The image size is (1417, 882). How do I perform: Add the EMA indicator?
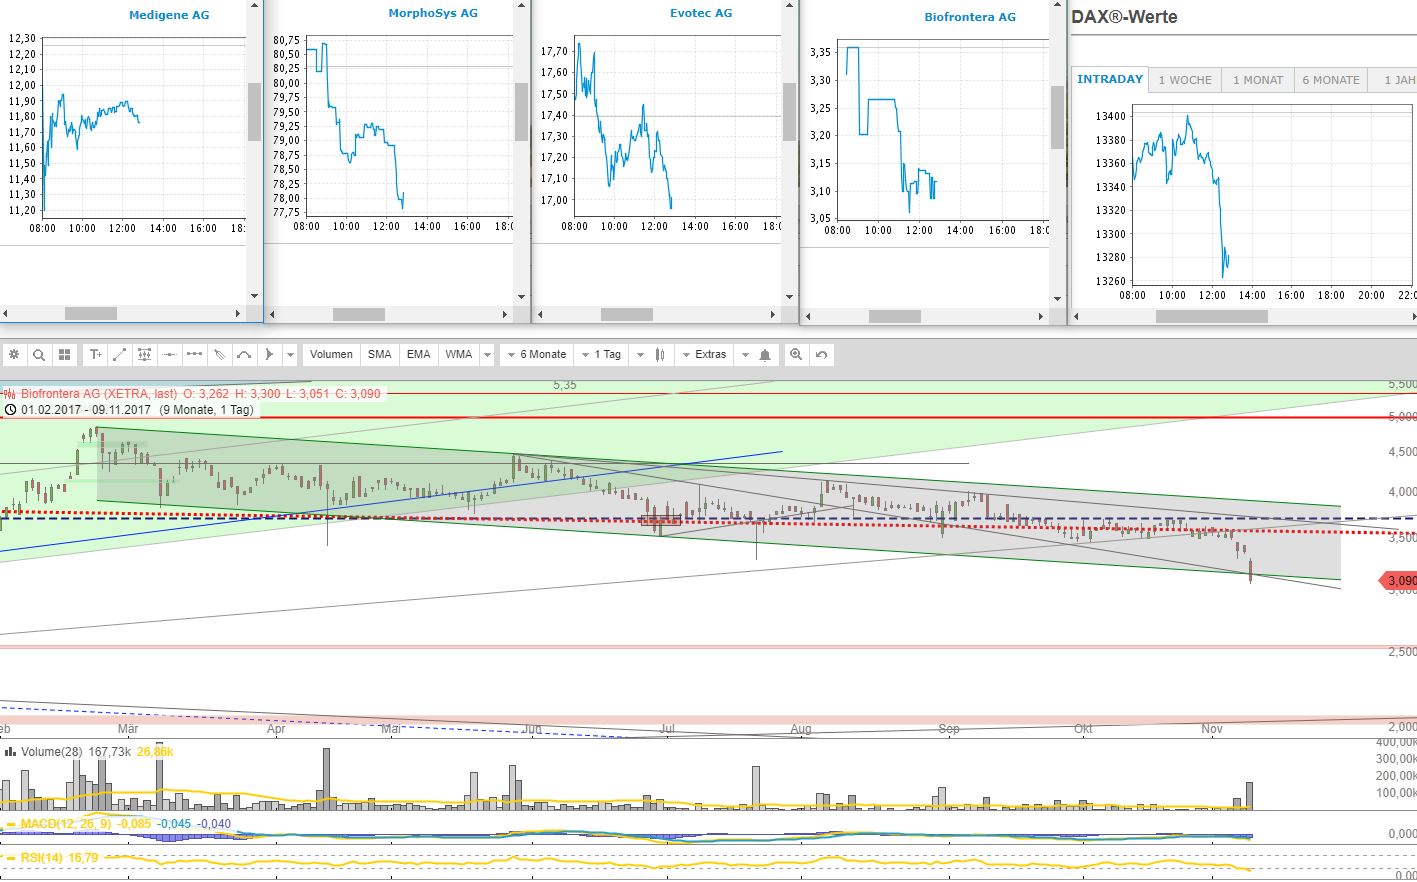(419, 355)
